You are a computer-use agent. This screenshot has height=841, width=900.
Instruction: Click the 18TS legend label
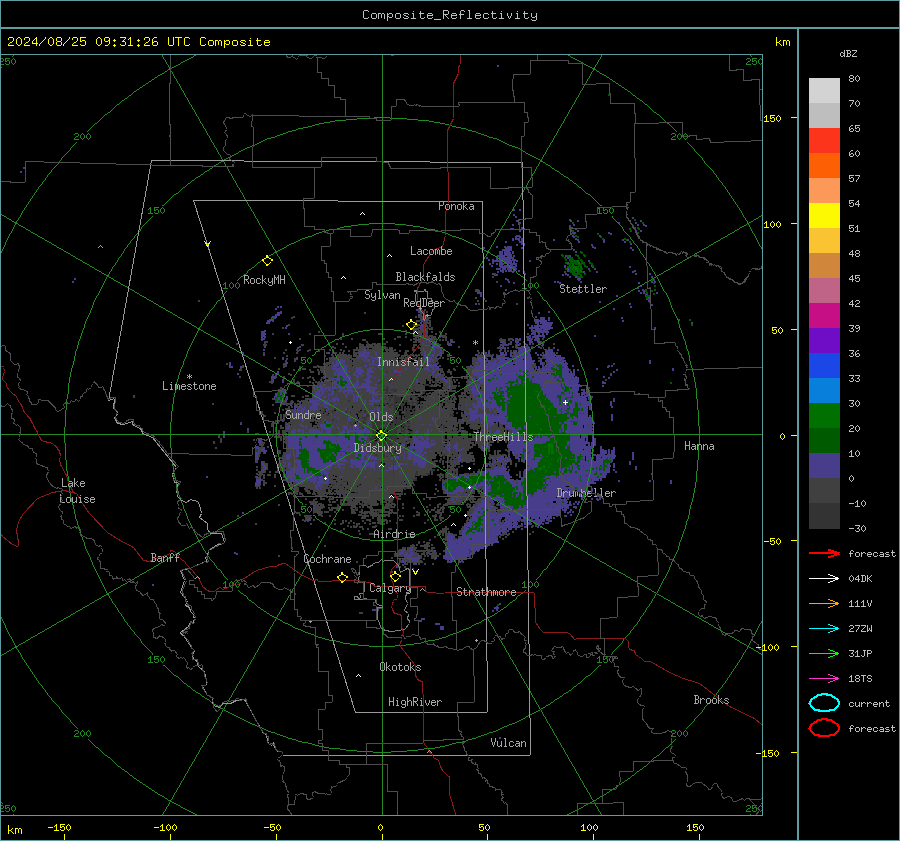pyautogui.click(x=860, y=679)
